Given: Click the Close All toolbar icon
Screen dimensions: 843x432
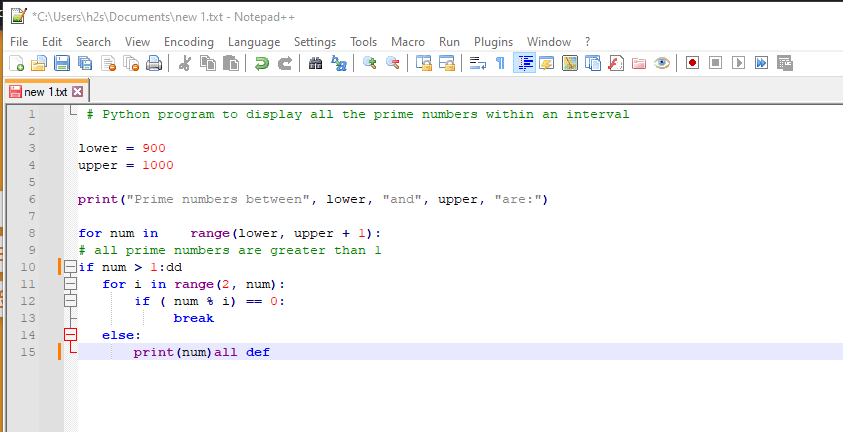Looking at the screenshot, I should (x=131, y=63).
